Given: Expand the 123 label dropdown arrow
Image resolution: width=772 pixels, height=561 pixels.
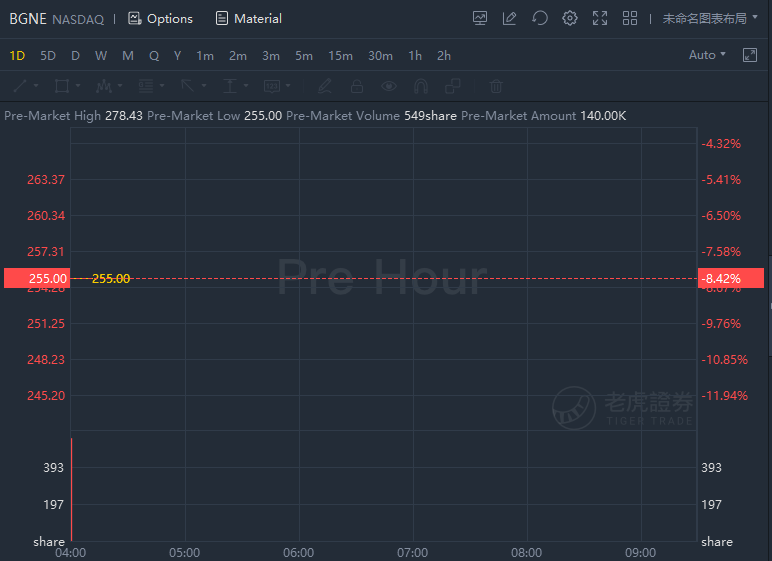Looking at the screenshot, I should (288, 86).
